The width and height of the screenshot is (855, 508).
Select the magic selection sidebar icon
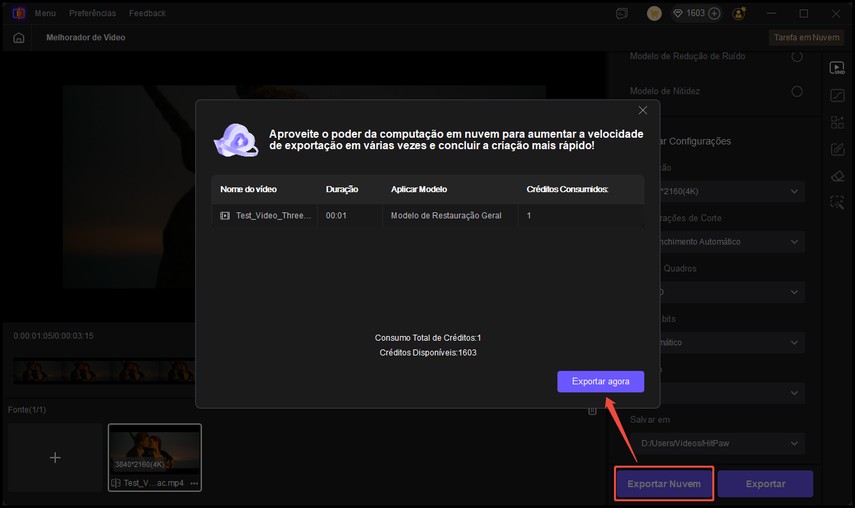[837, 203]
